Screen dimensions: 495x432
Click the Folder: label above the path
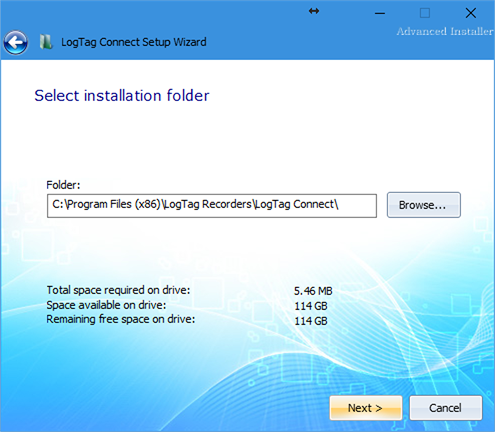coord(63,185)
